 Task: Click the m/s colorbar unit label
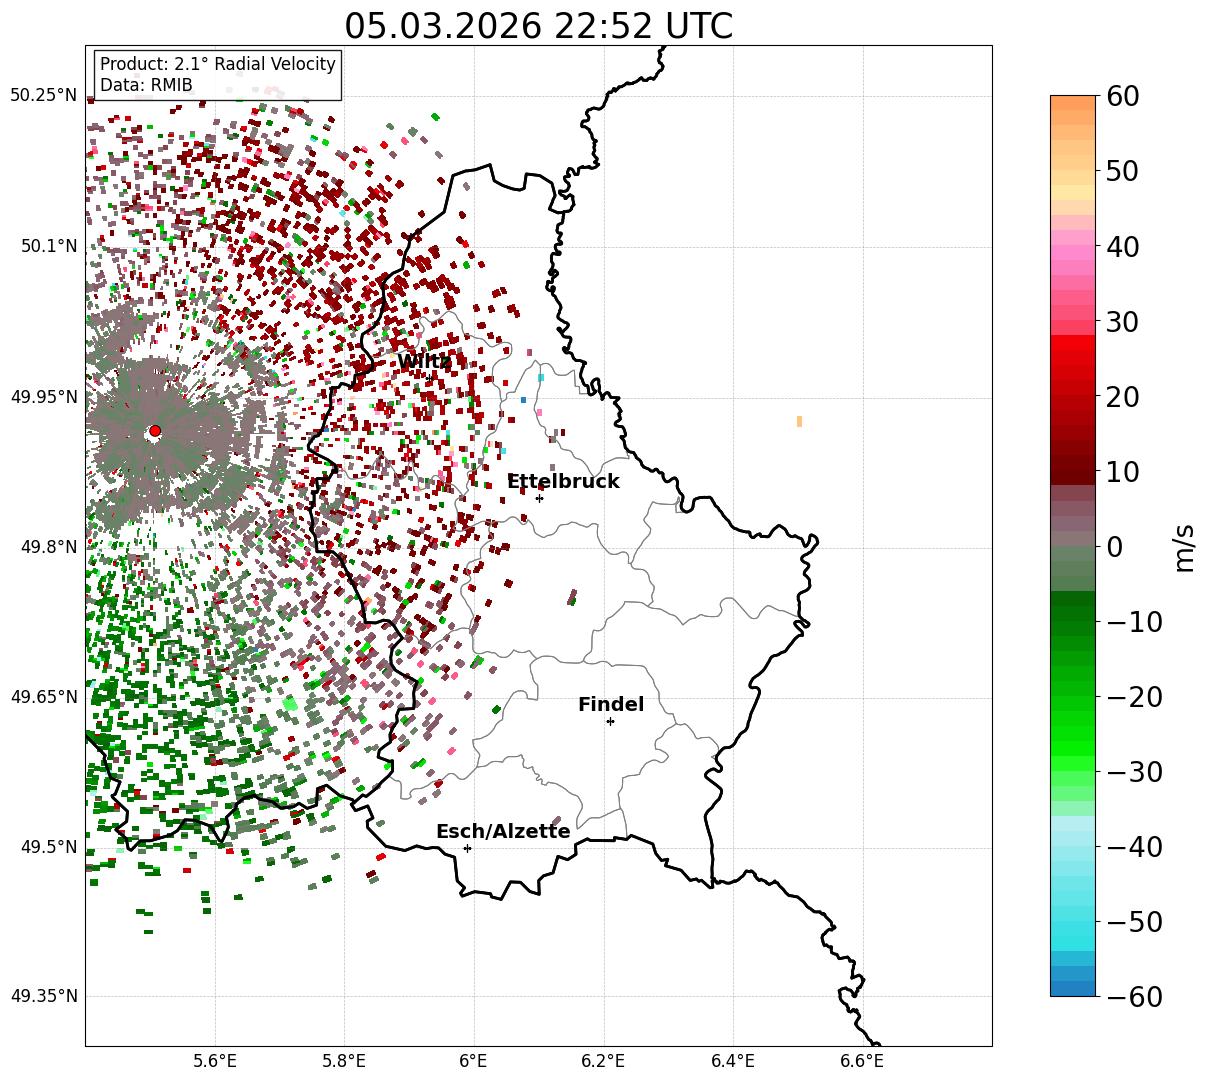(x=1185, y=546)
